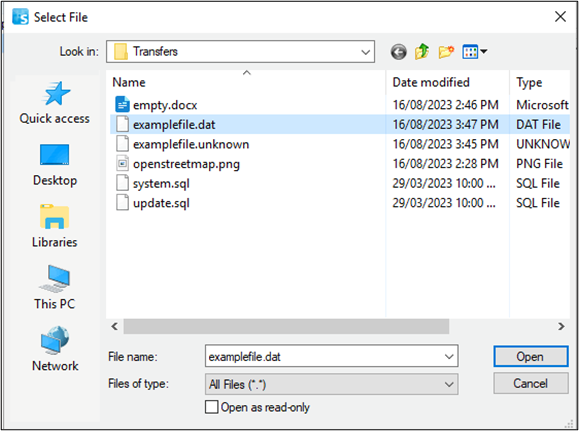Open Quick access in the sidebar
579x431 pixels.
(55, 103)
